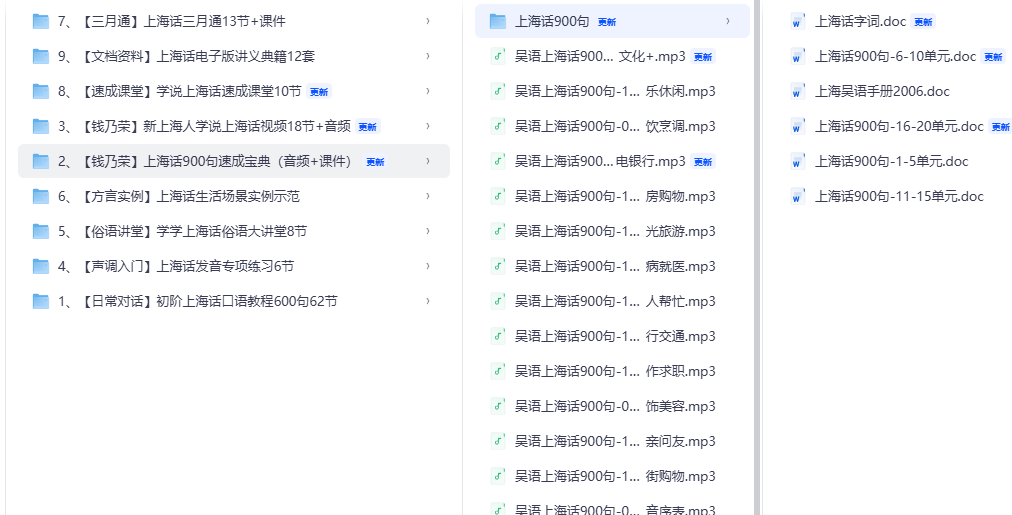Click audio icon of the 房购物.mp3 file
This screenshot has width=1012, height=515.
[497, 196]
